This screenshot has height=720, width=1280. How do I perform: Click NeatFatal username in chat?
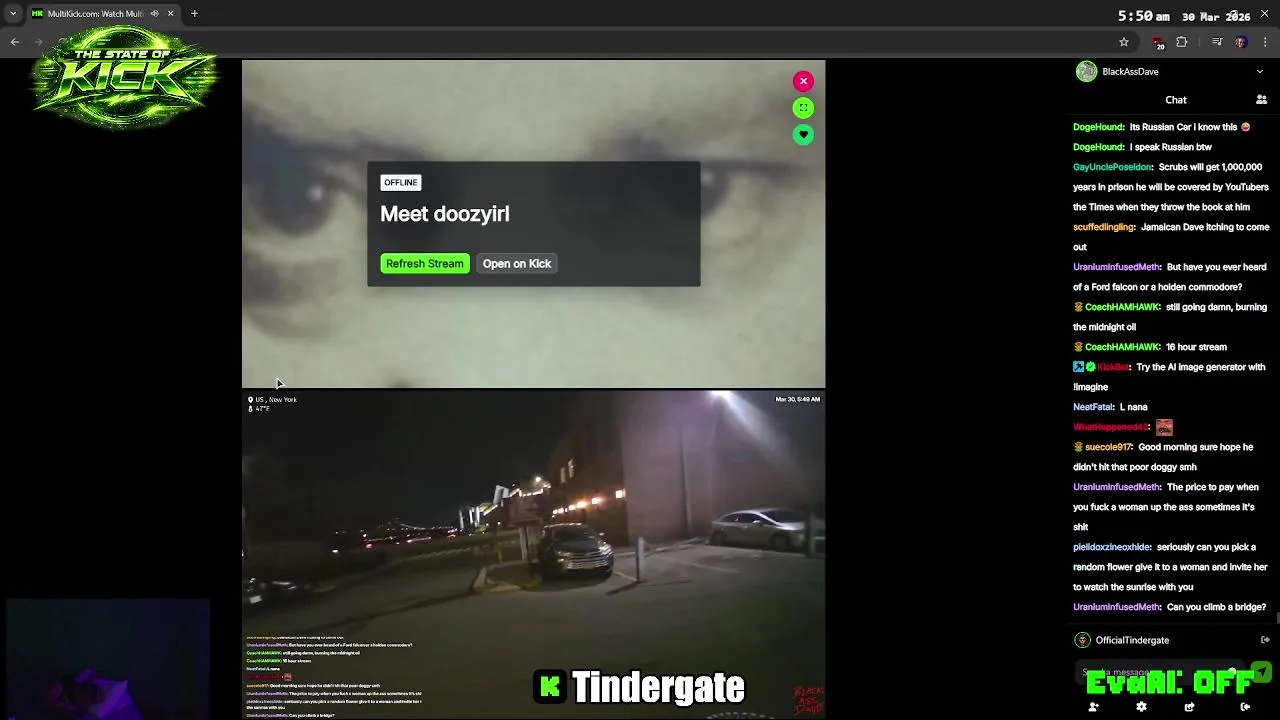1093,407
